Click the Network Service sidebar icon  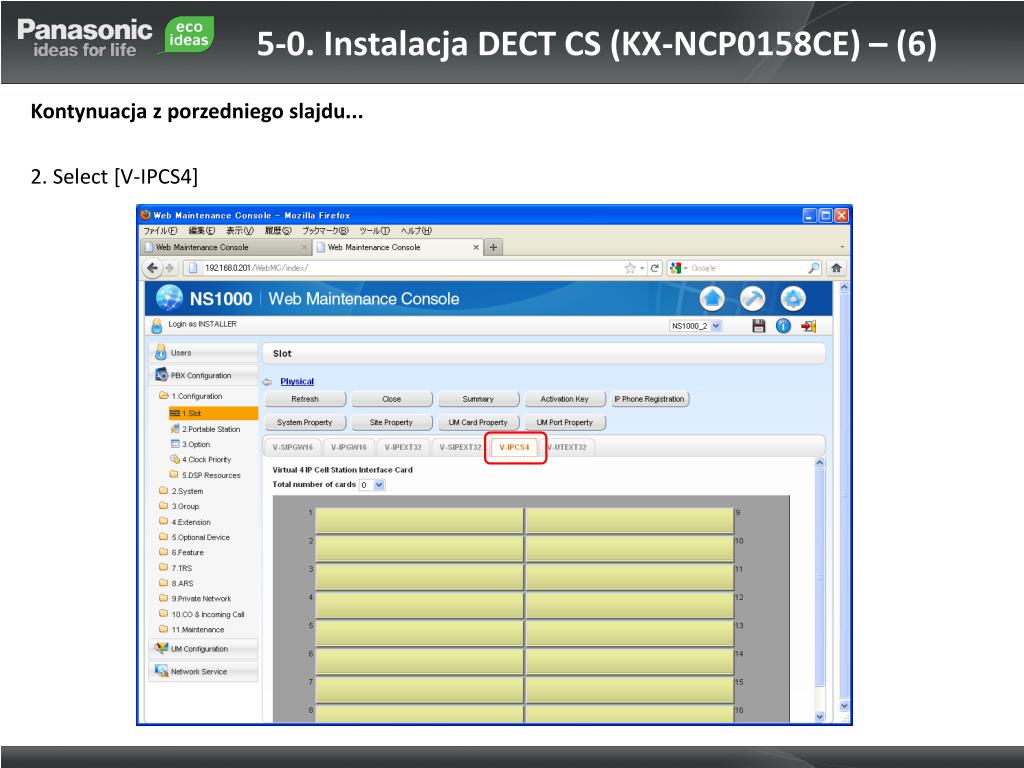pyautogui.click(x=161, y=671)
